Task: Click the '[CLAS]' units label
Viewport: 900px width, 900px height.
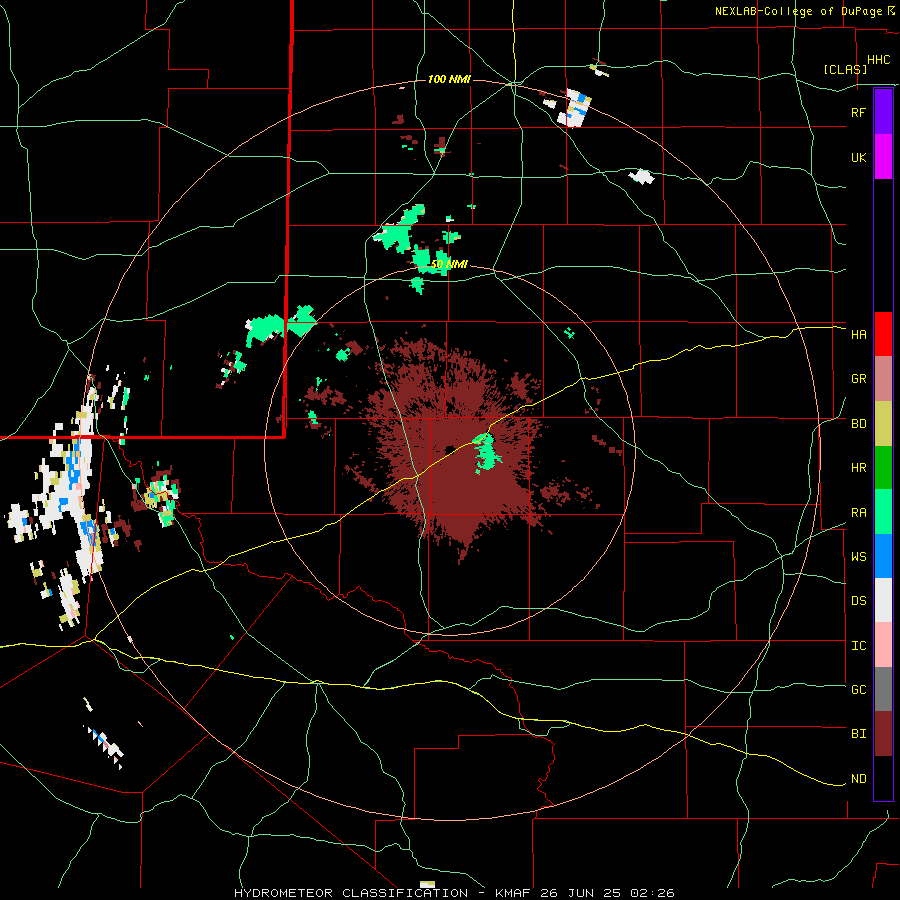Action: click(x=845, y=69)
